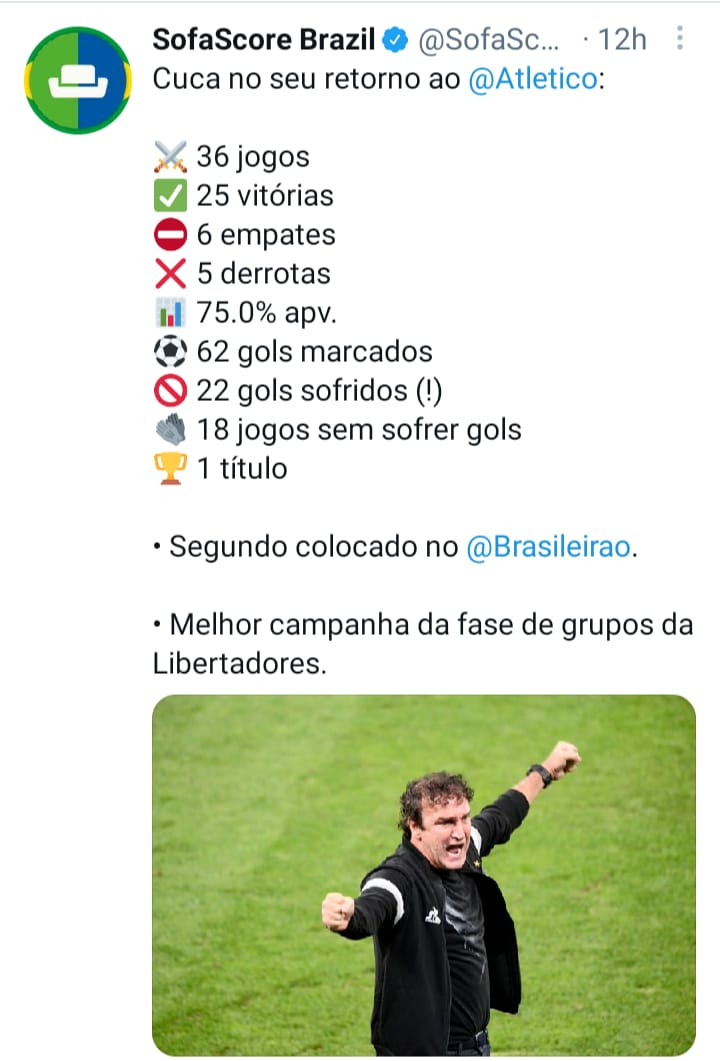Click the soccer ball emoji

pyautogui.click(x=171, y=352)
